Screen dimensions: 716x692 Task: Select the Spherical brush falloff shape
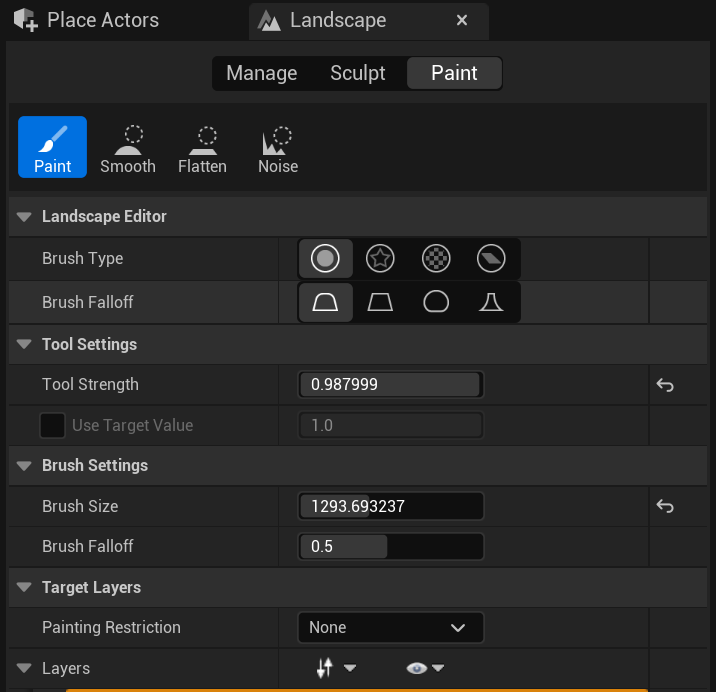435,302
